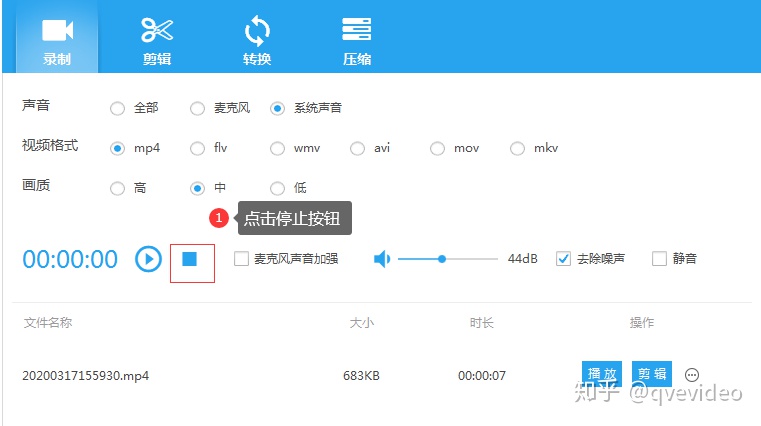Open the 录制 recording tab
The height and width of the screenshot is (426, 761).
pos(57,37)
